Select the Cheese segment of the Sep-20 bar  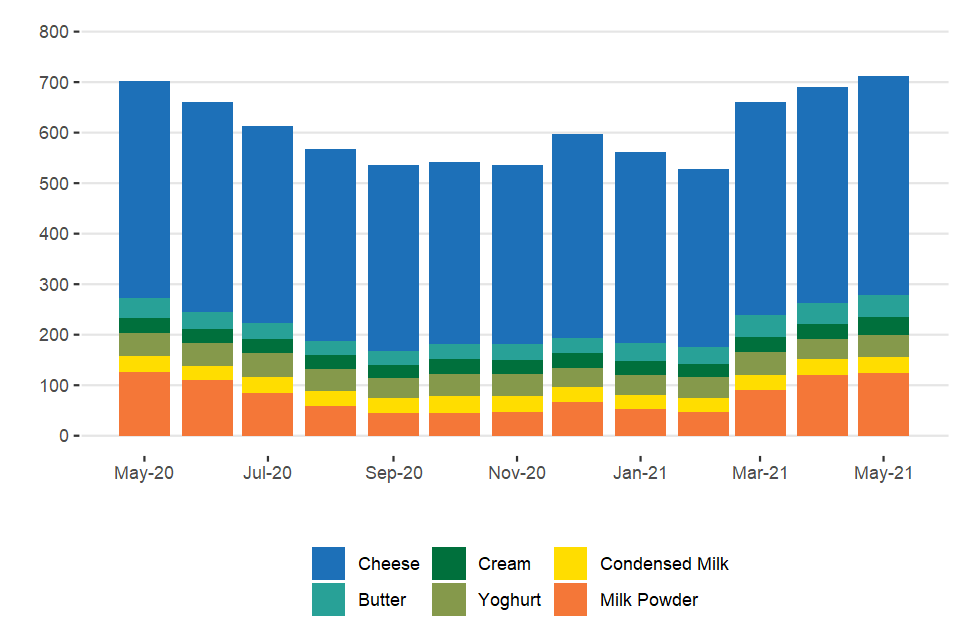(393, 258)
